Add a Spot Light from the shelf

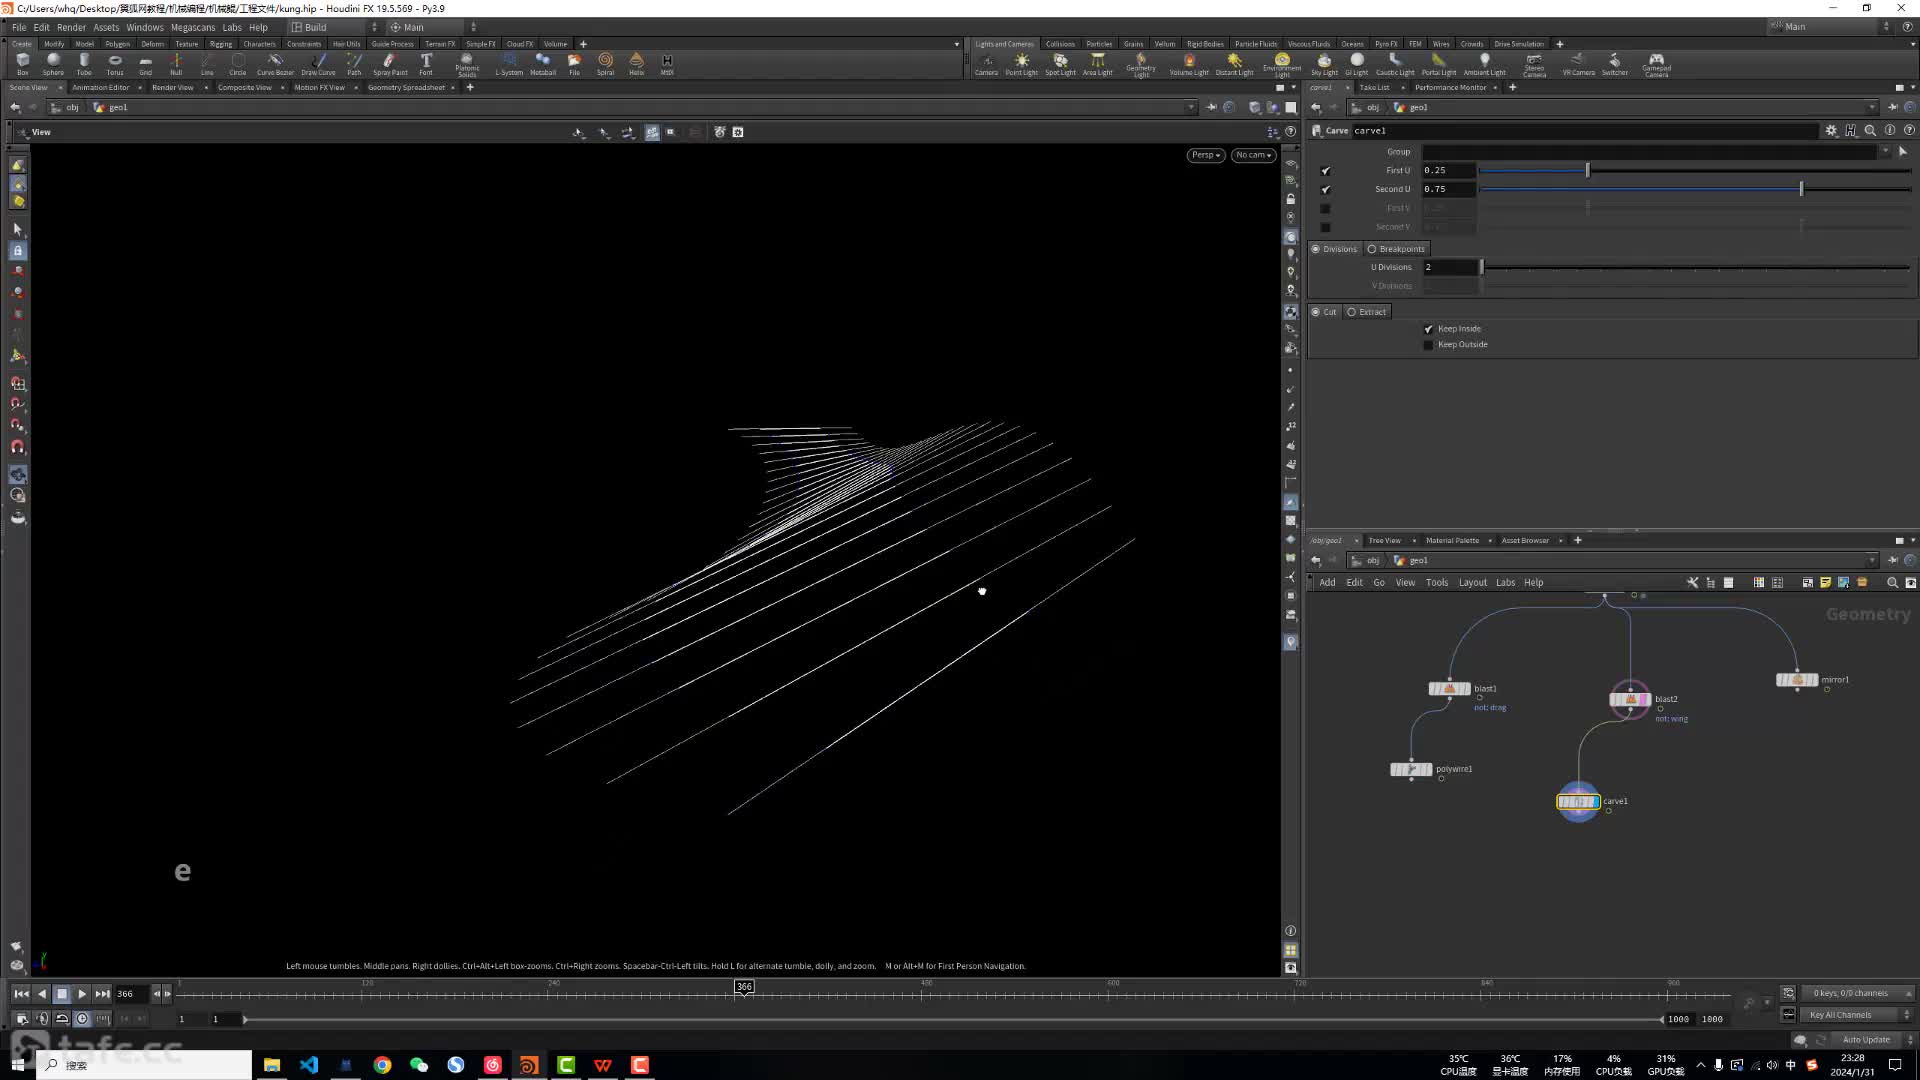point(1060,64)
